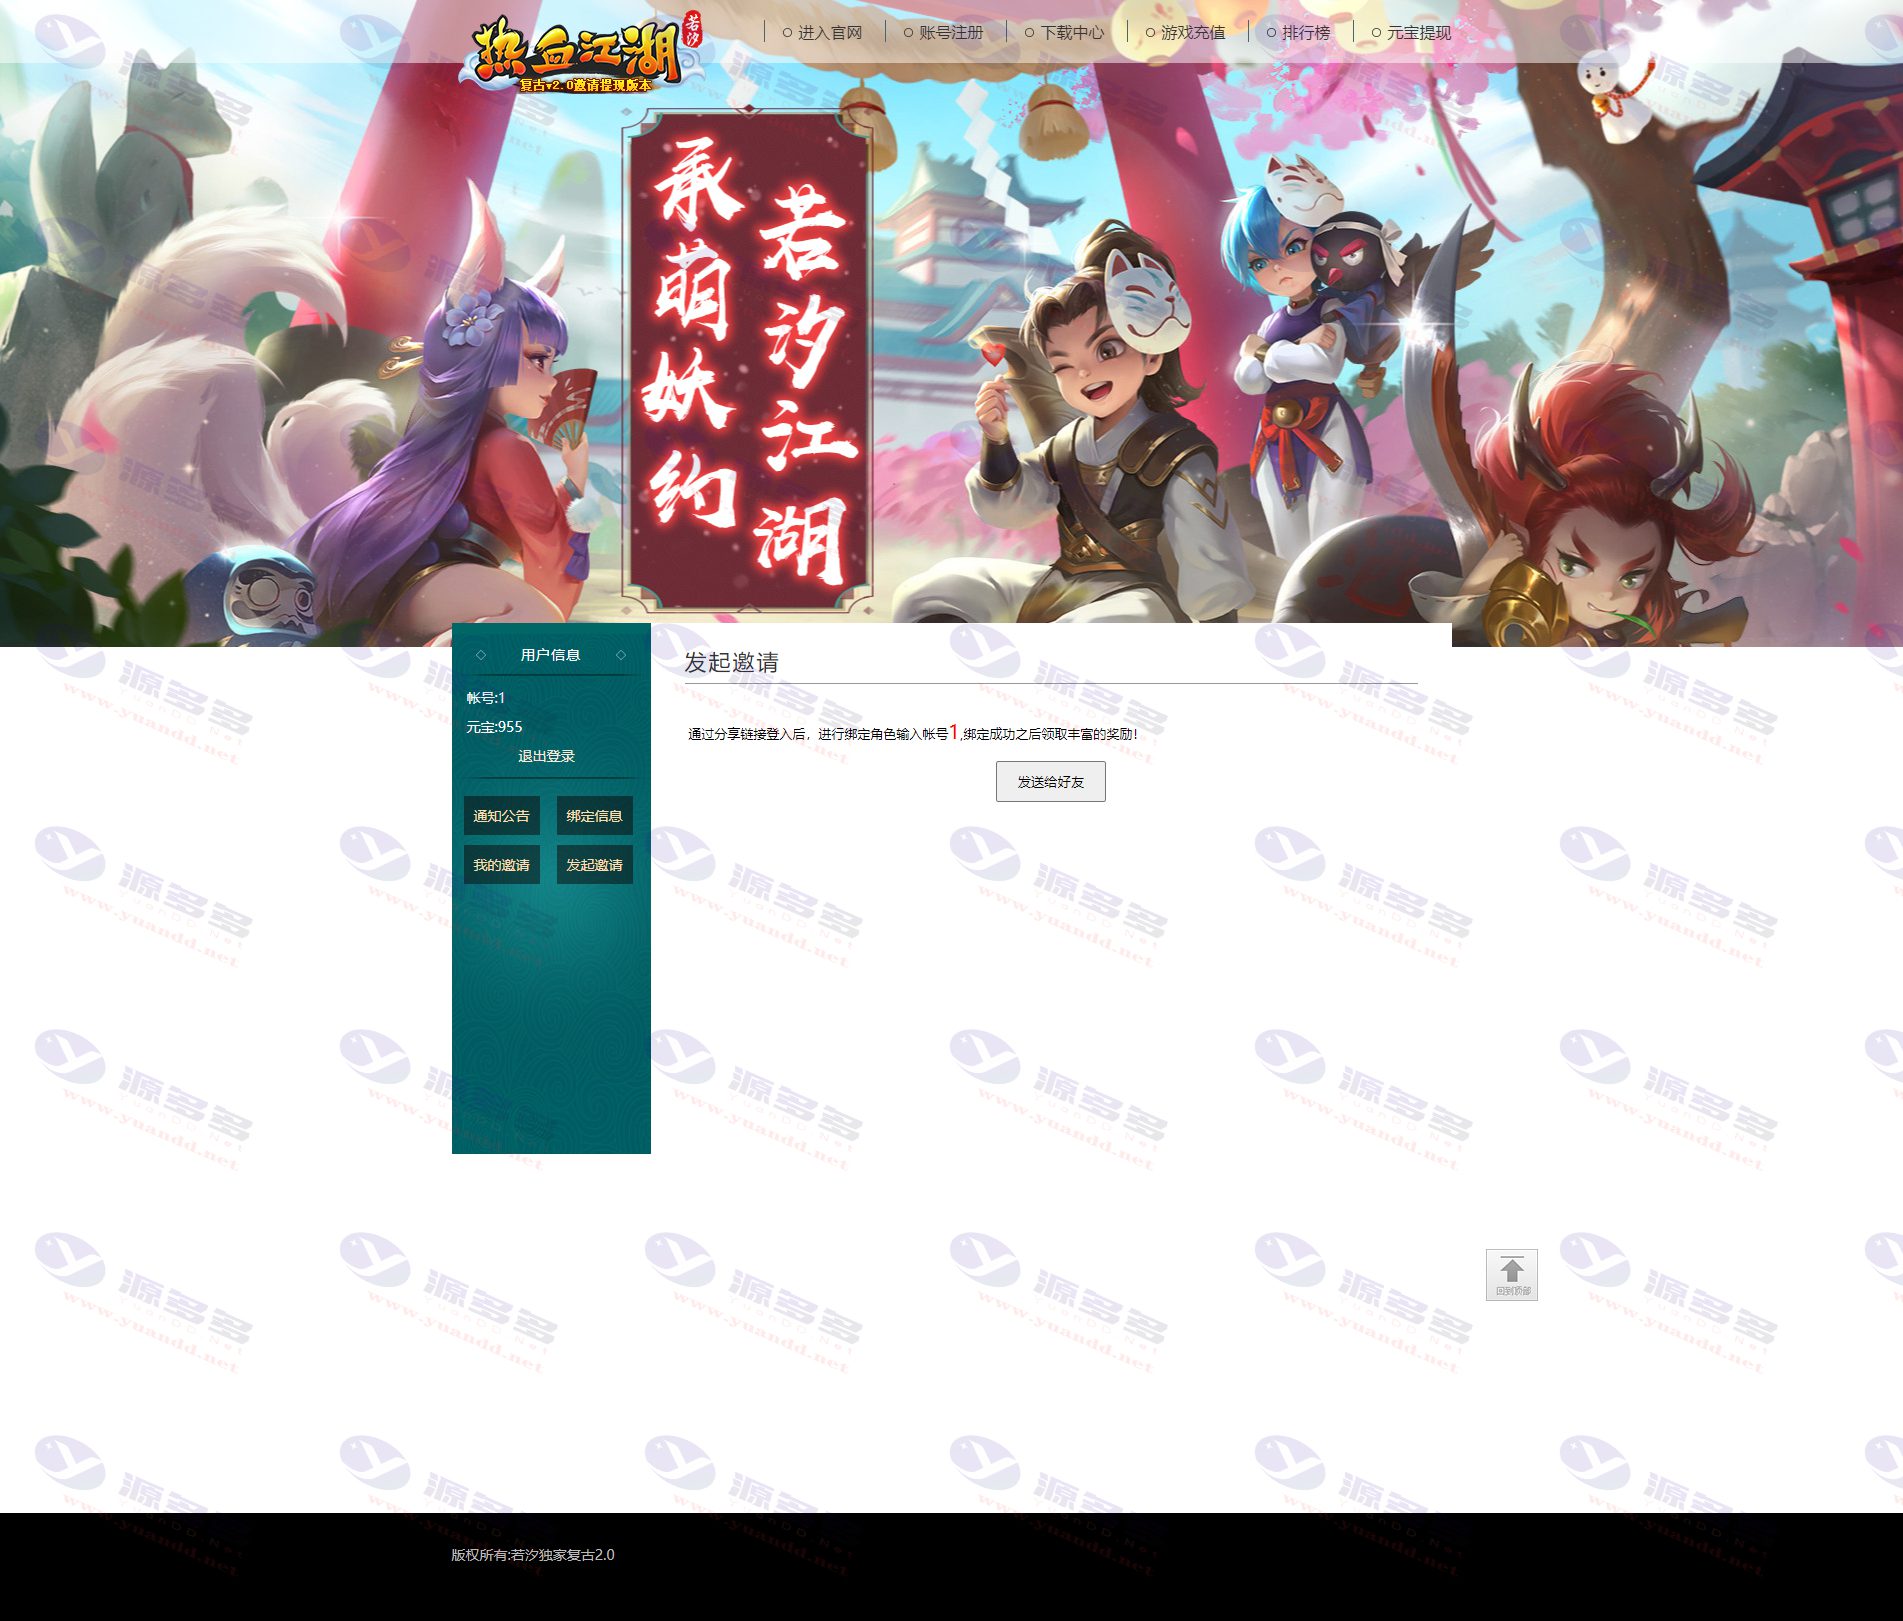
Task: Click the footer text 版权所有:若汐独家复古2.0
Action: [533, 1555]
